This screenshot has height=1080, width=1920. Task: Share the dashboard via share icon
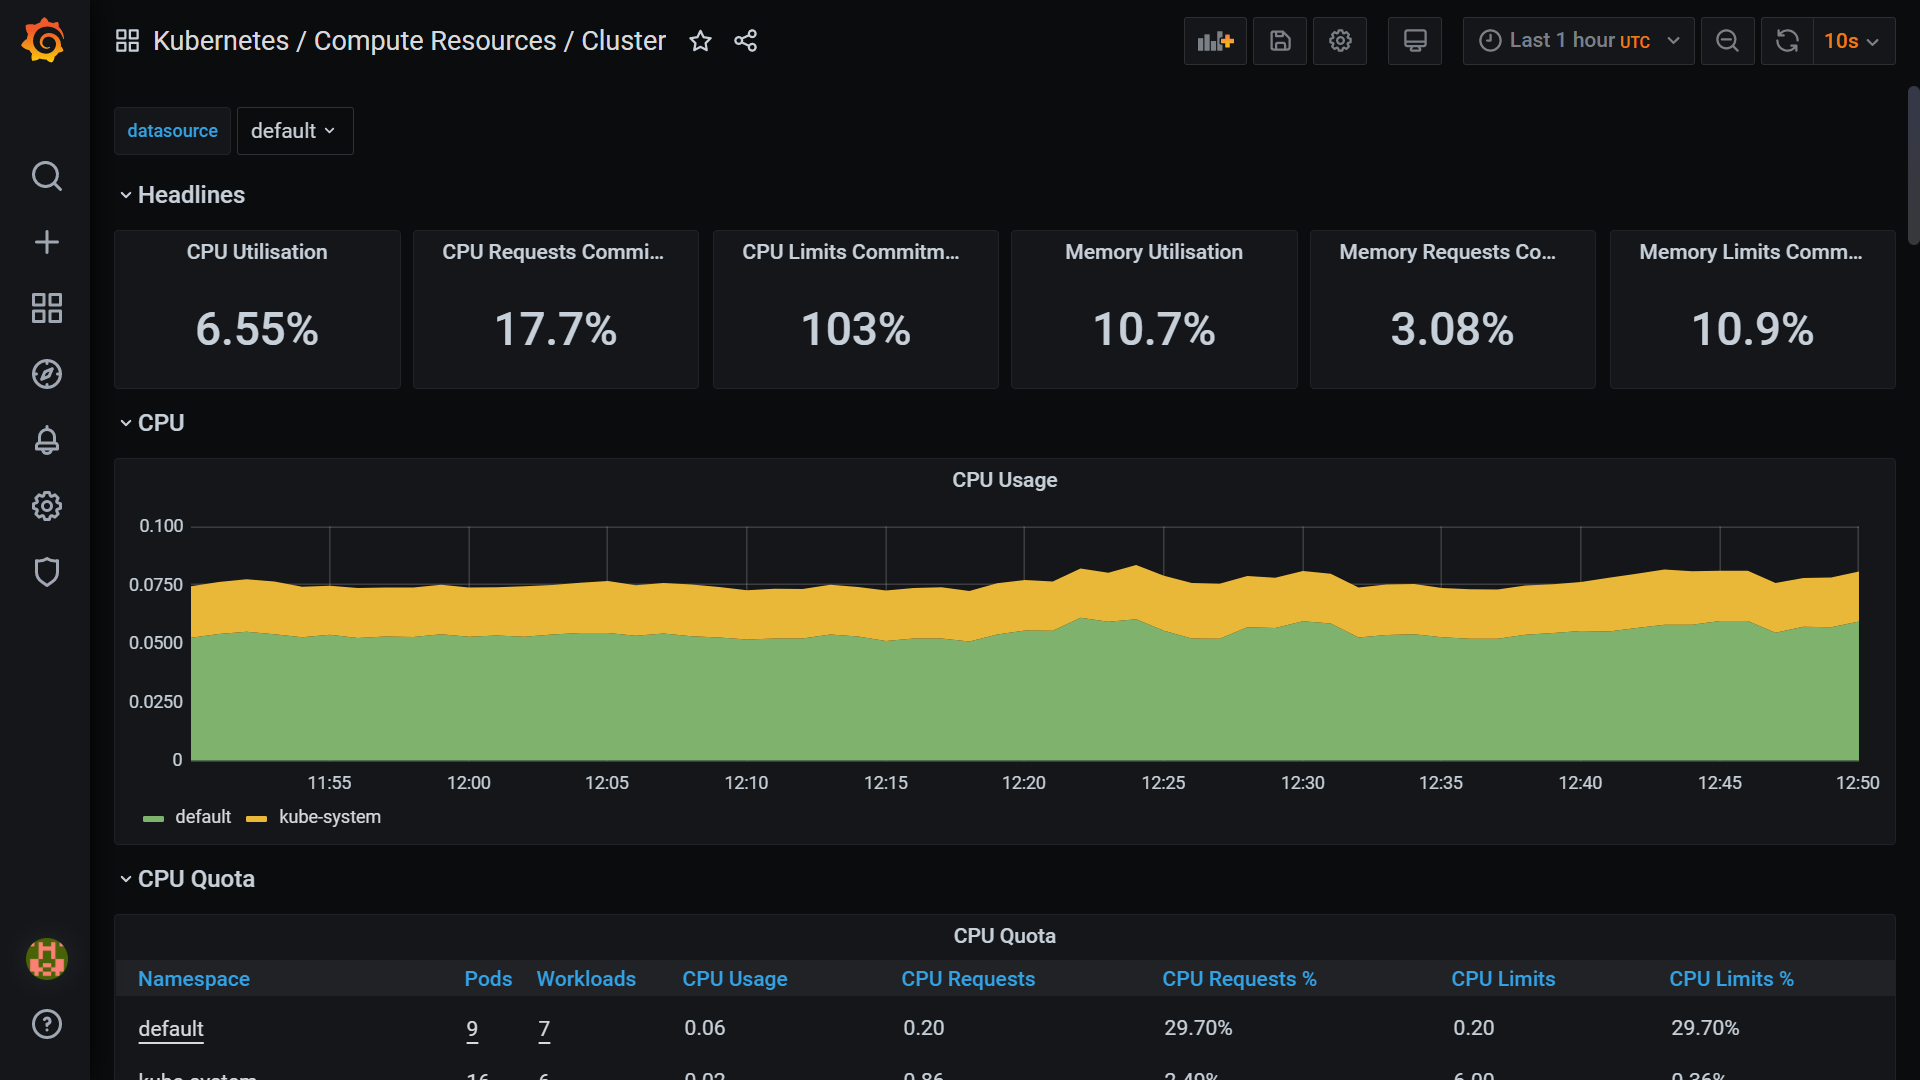(x=745, y=41)
